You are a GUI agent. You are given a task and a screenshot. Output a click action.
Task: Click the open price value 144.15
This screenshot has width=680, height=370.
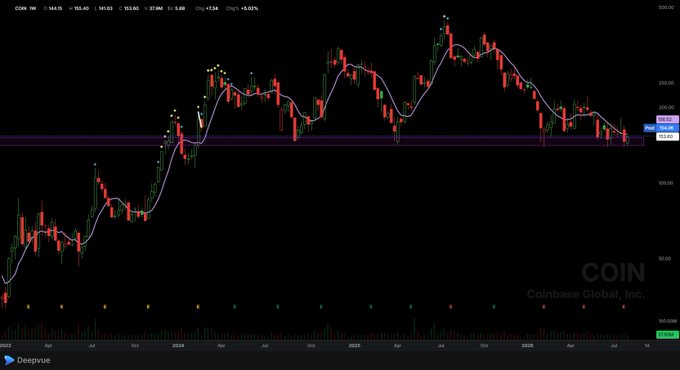coord(55,8)
